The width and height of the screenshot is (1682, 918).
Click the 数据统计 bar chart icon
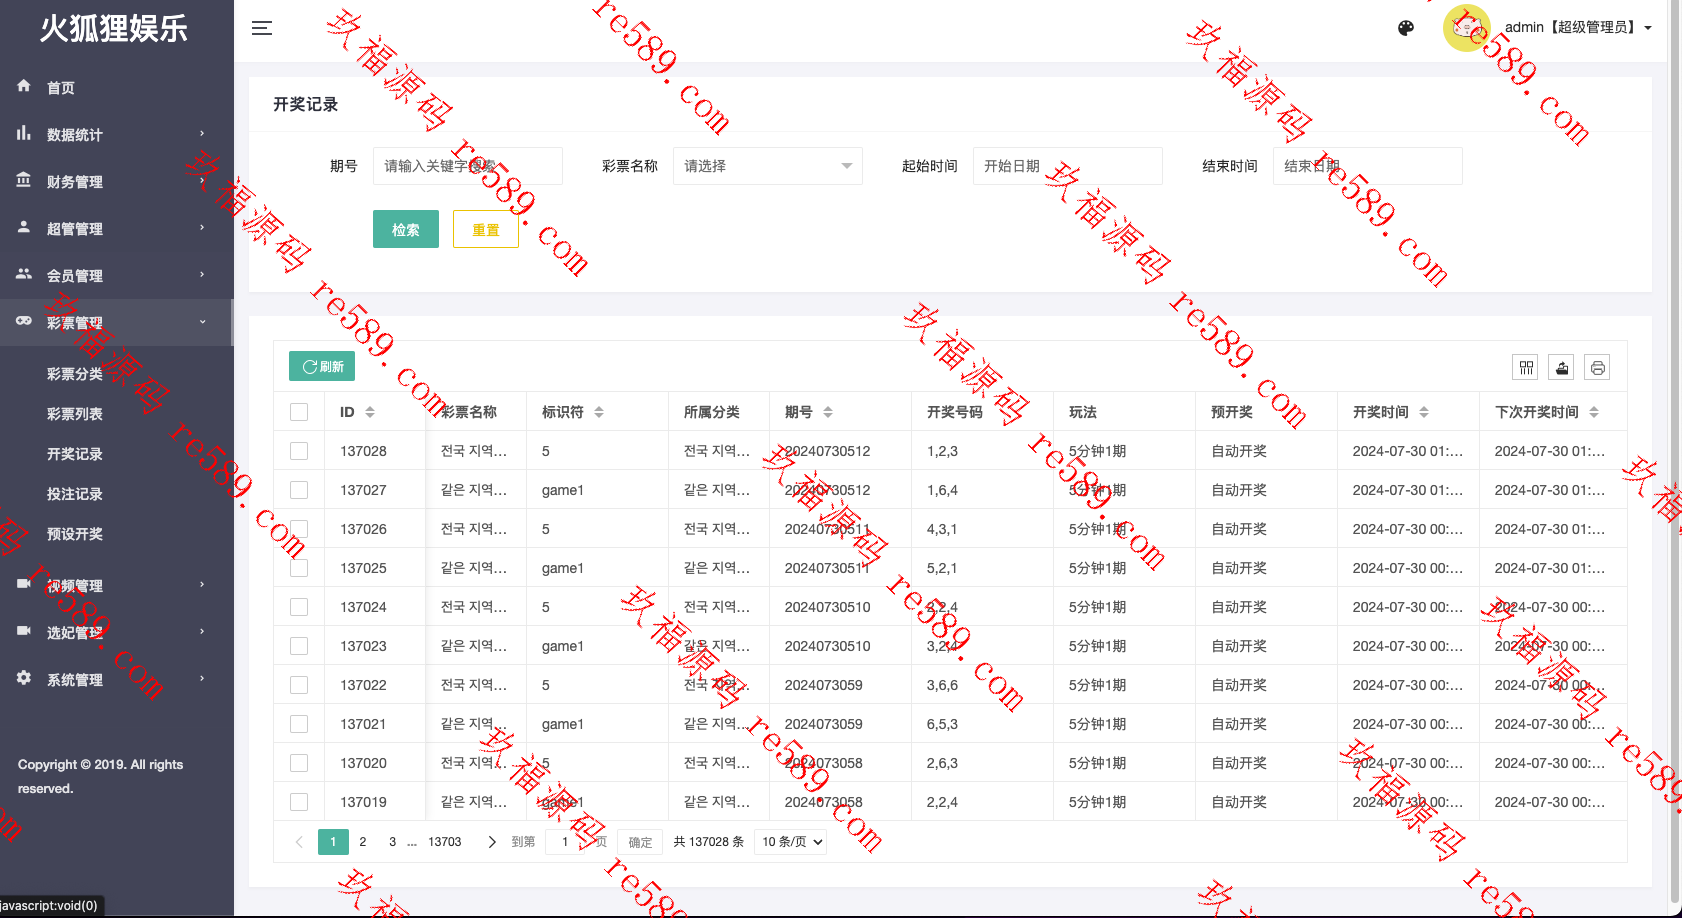(x=24, y=133)
